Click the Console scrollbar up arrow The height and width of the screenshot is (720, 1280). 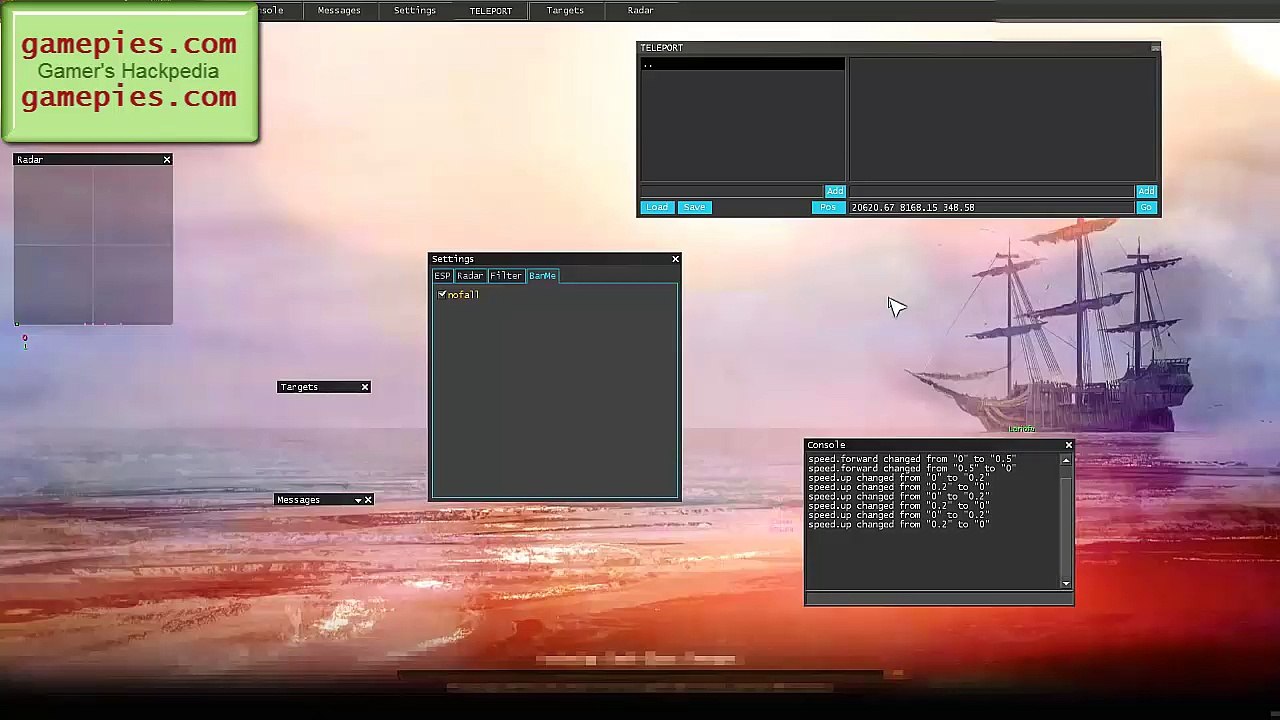tap(1066, 461)
